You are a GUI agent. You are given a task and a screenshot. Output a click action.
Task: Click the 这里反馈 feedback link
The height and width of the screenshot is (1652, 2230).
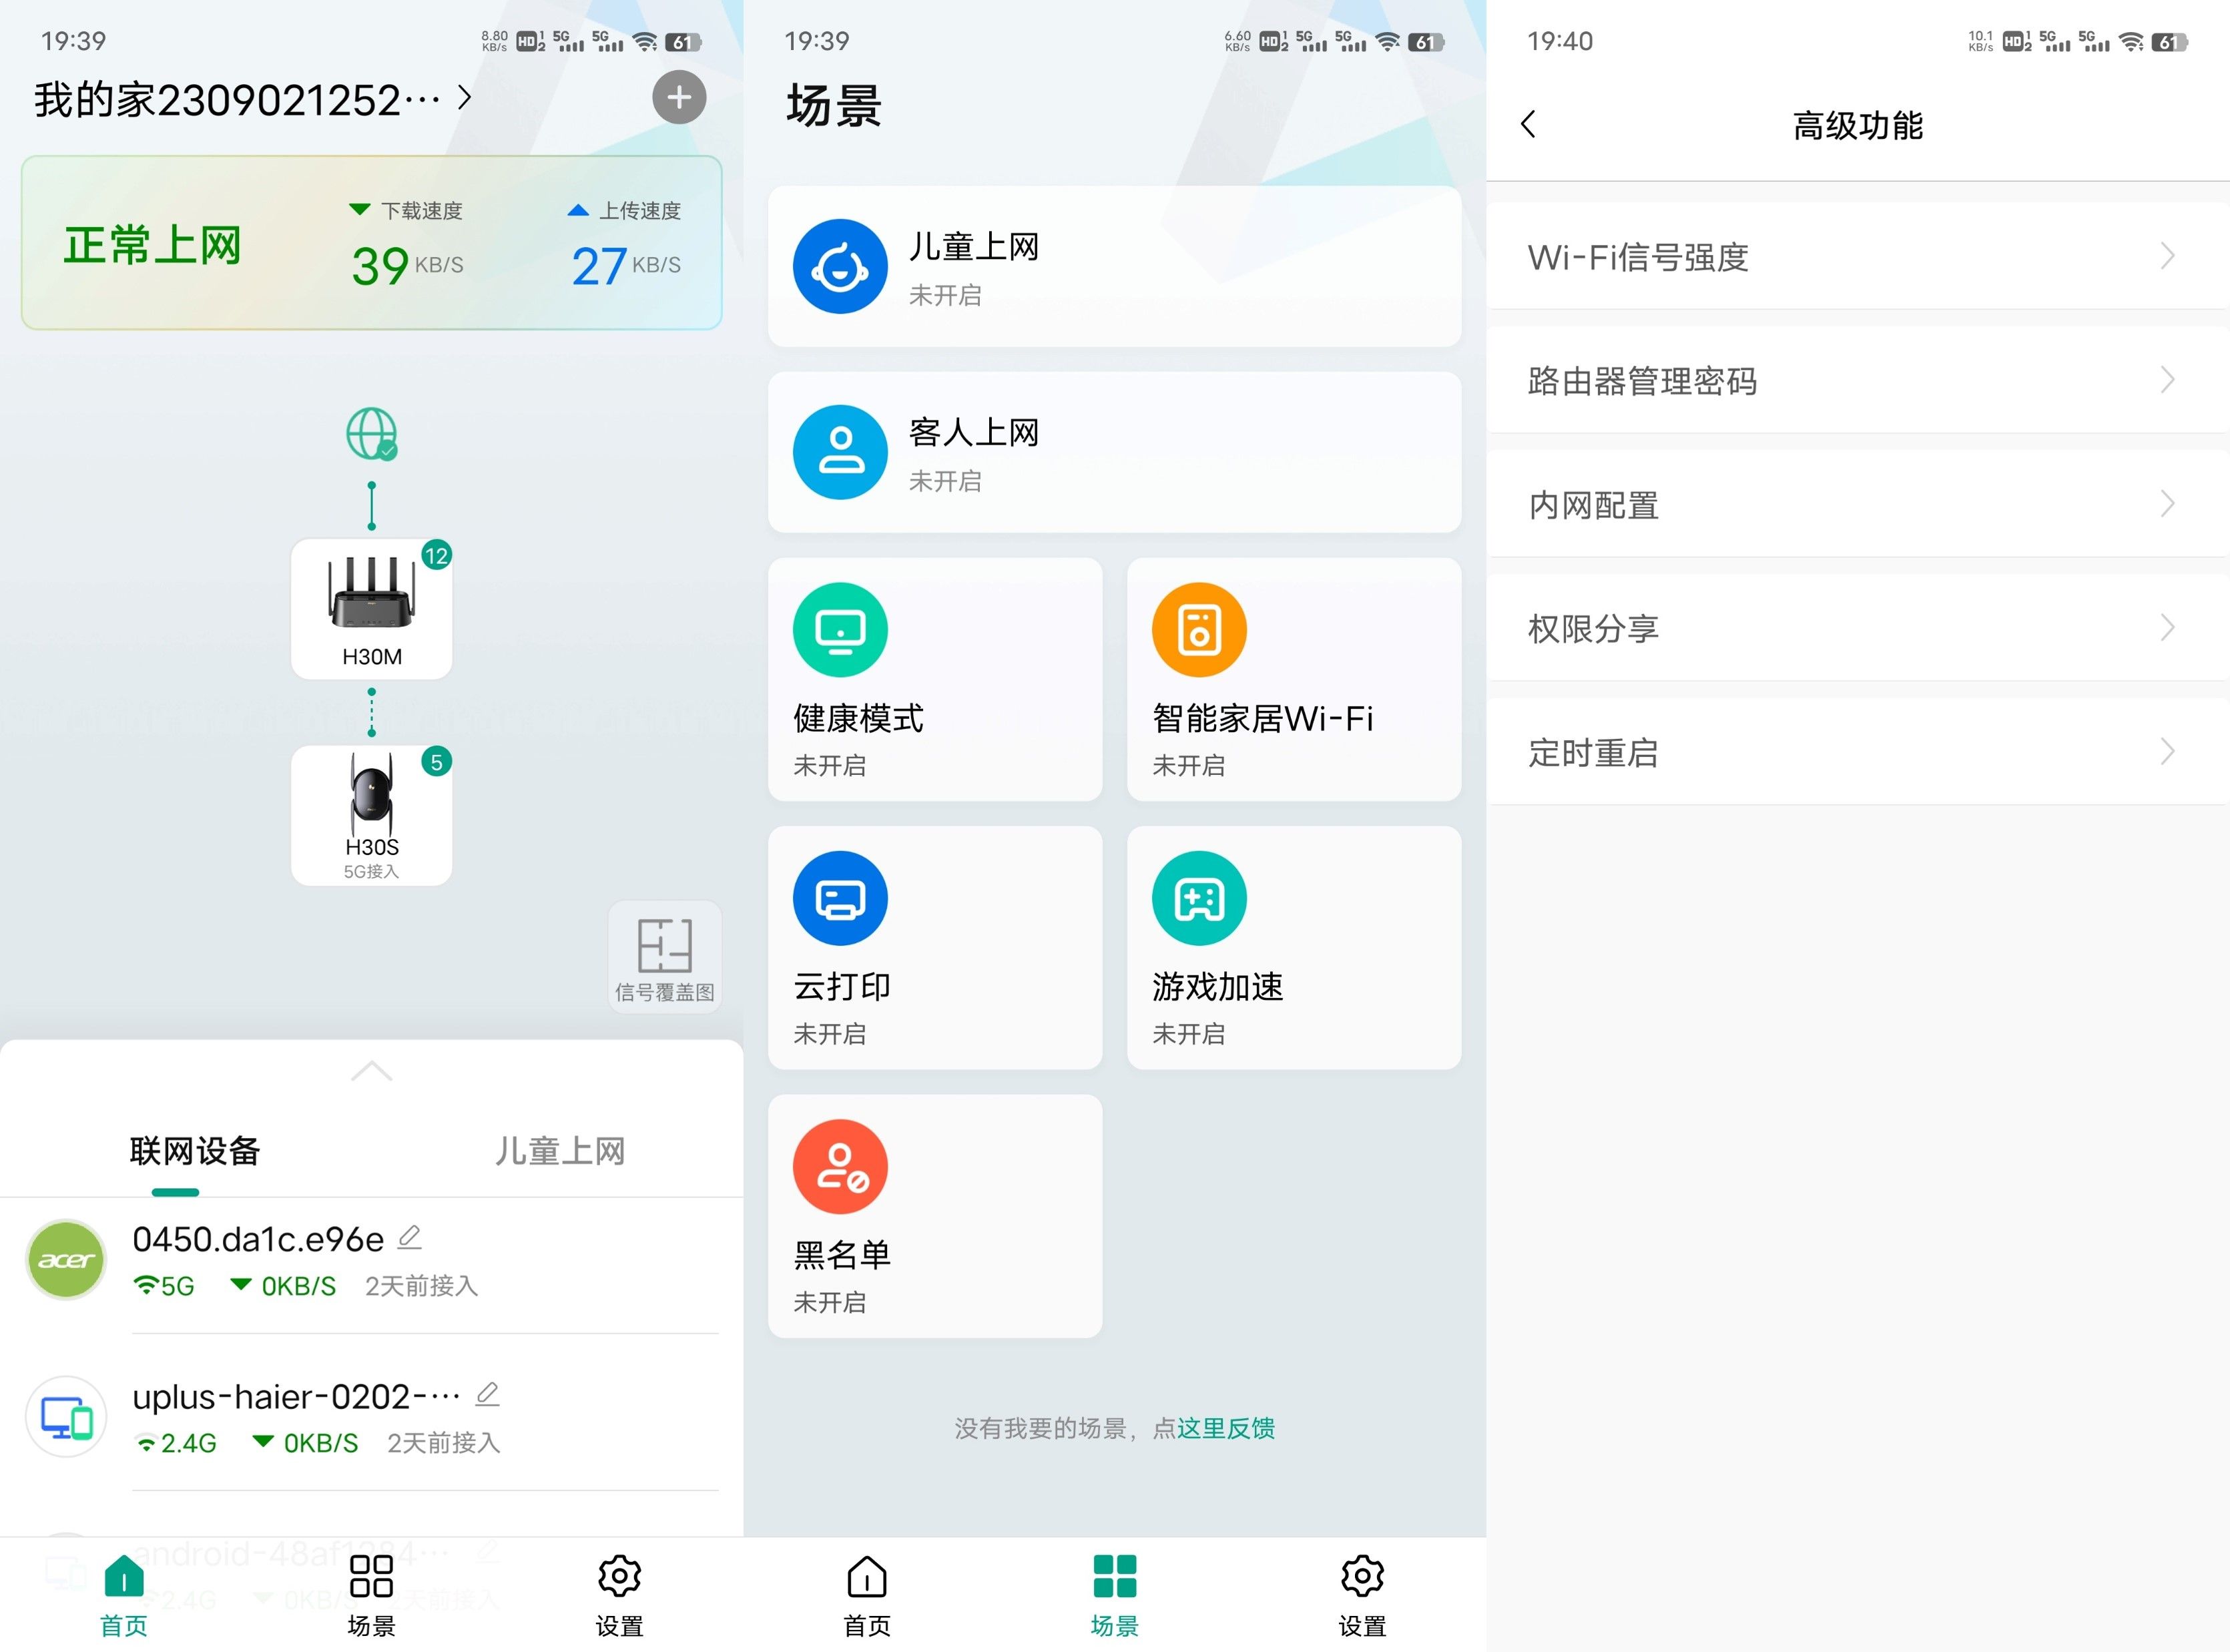[x=1226, y=1428]
